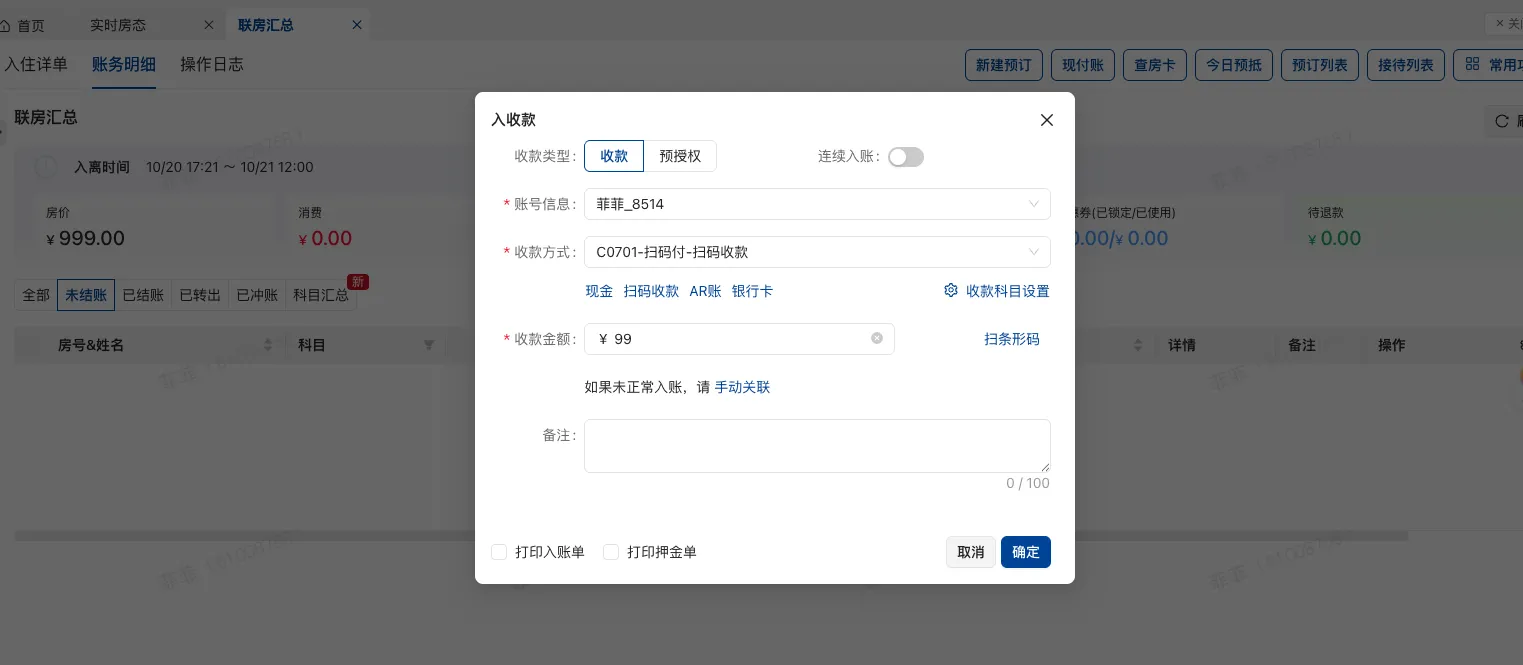Viewport: 1523px width, 665px height.
Task: Click the 首页 home icon
Action: click(10, 24)
